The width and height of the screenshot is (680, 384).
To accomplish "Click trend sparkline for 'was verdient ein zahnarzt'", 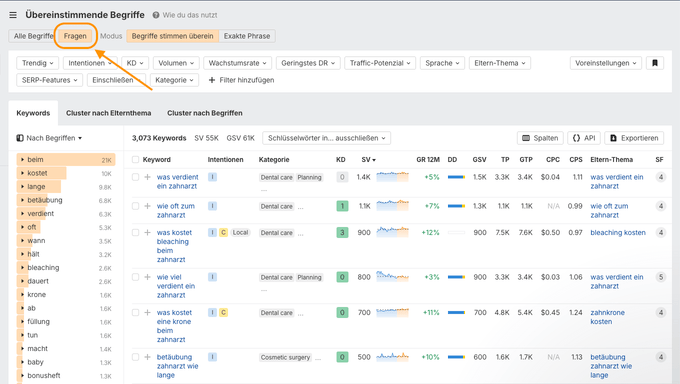I will [x=392, y=177].
